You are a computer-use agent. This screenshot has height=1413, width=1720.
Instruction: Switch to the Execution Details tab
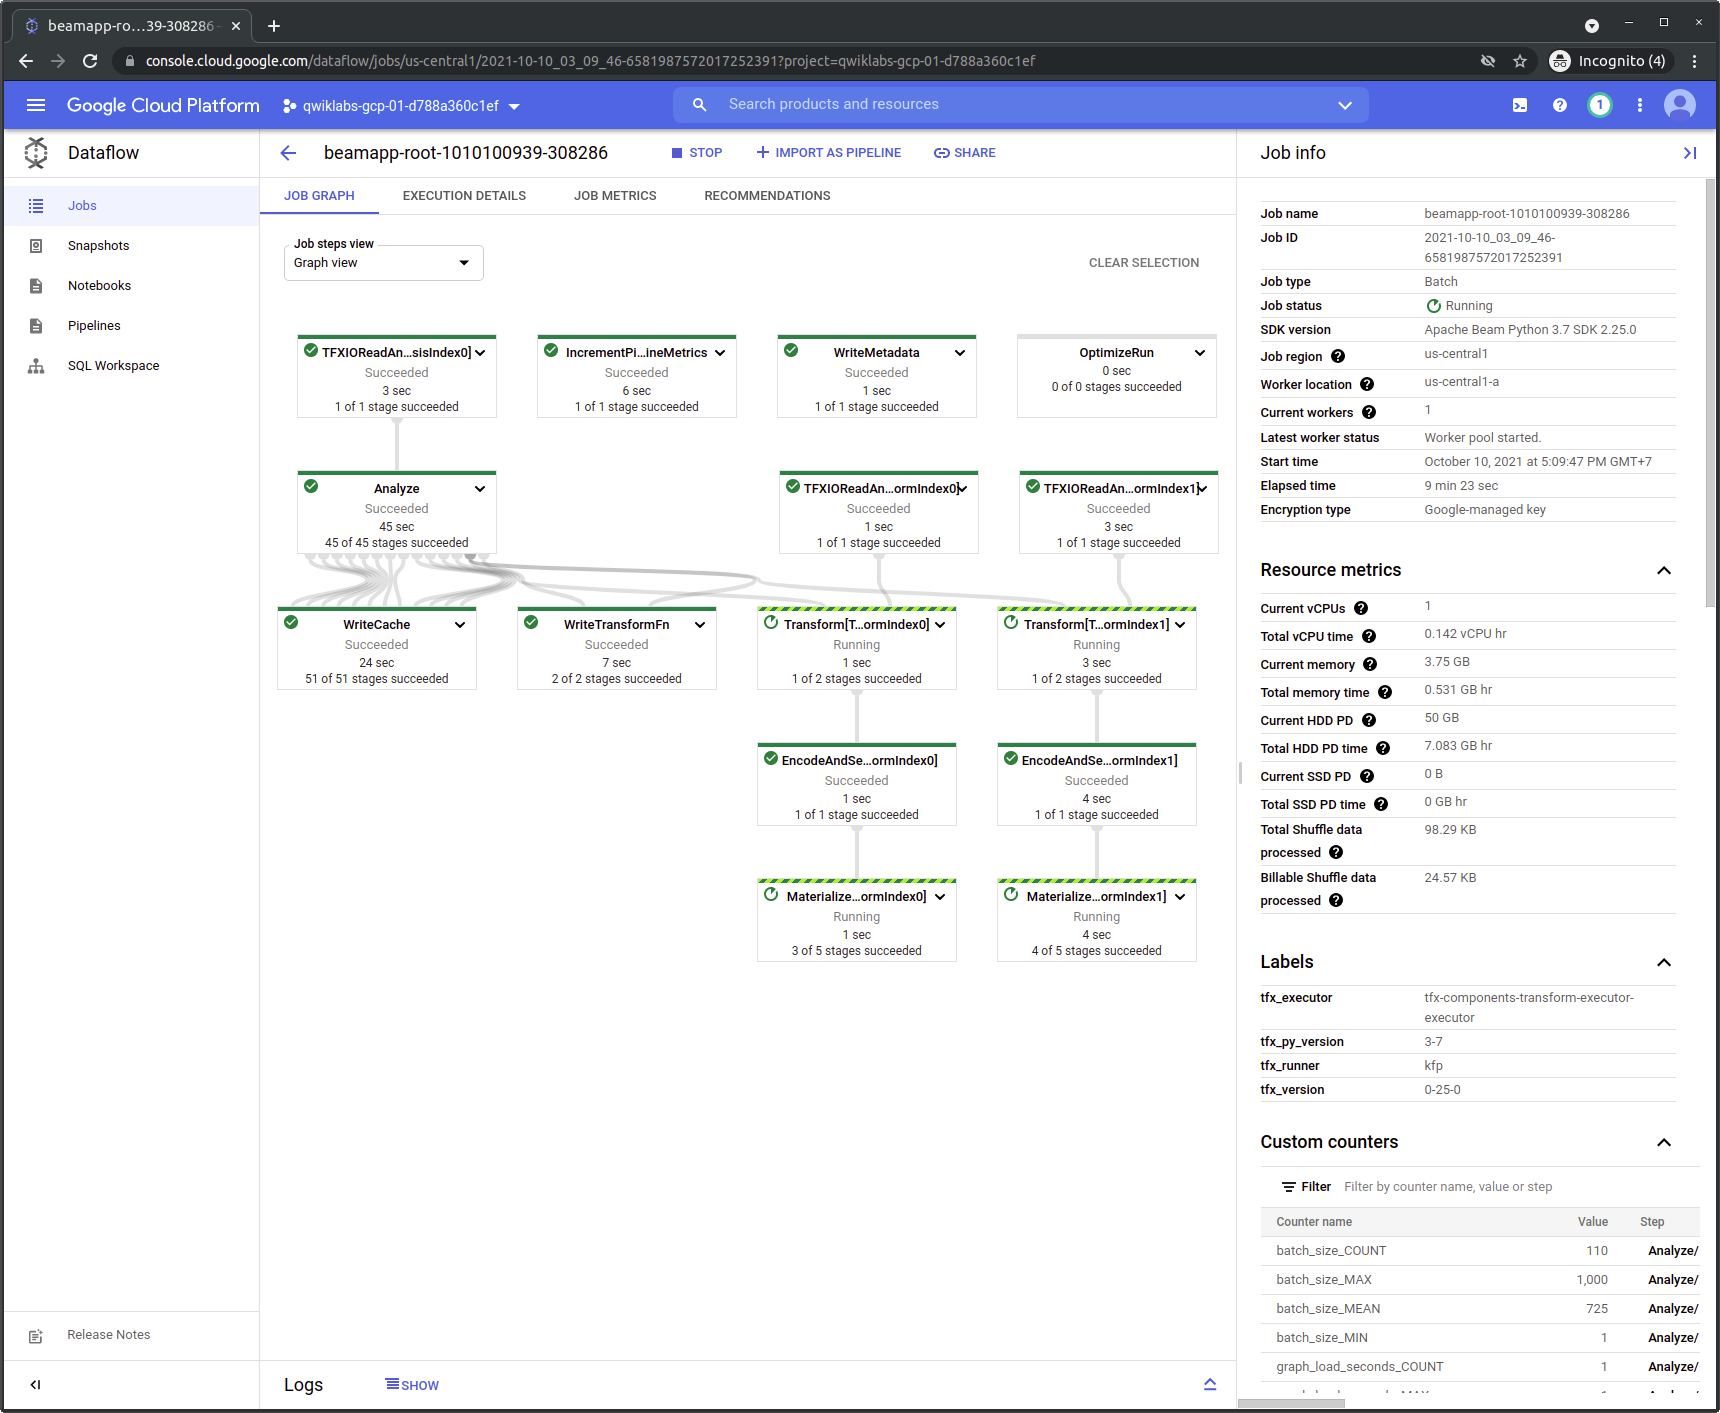pyautogui.click(x=464, y=196)
